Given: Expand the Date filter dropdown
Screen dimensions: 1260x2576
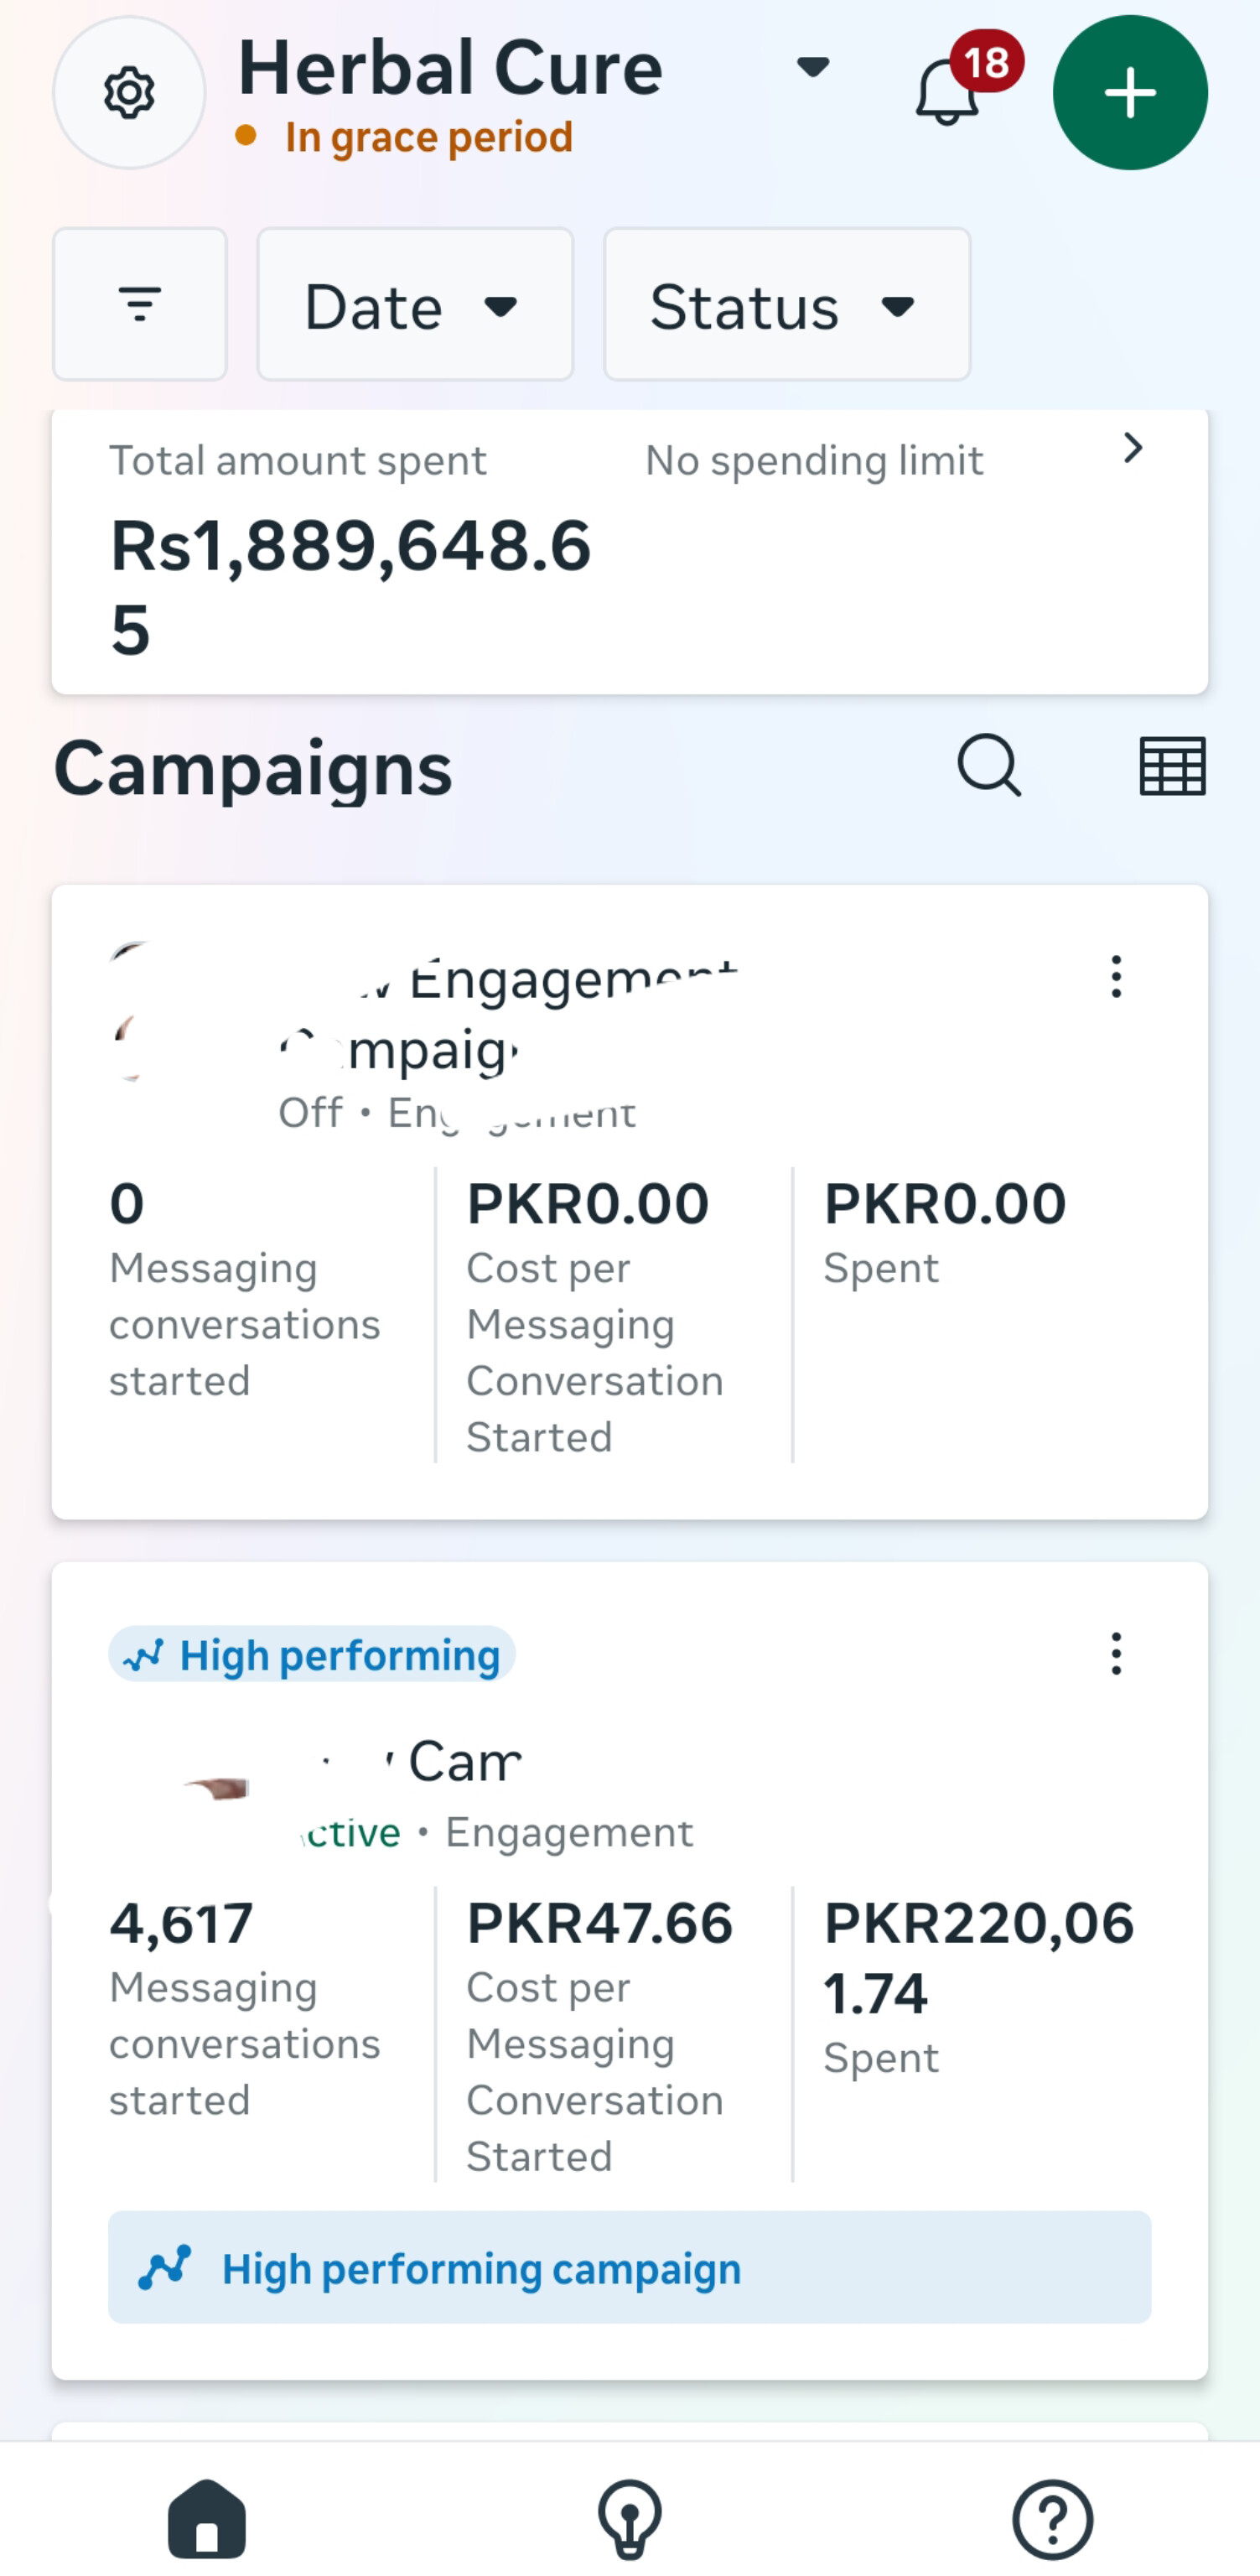Looking at the screenshot, I should coord(415,305).
